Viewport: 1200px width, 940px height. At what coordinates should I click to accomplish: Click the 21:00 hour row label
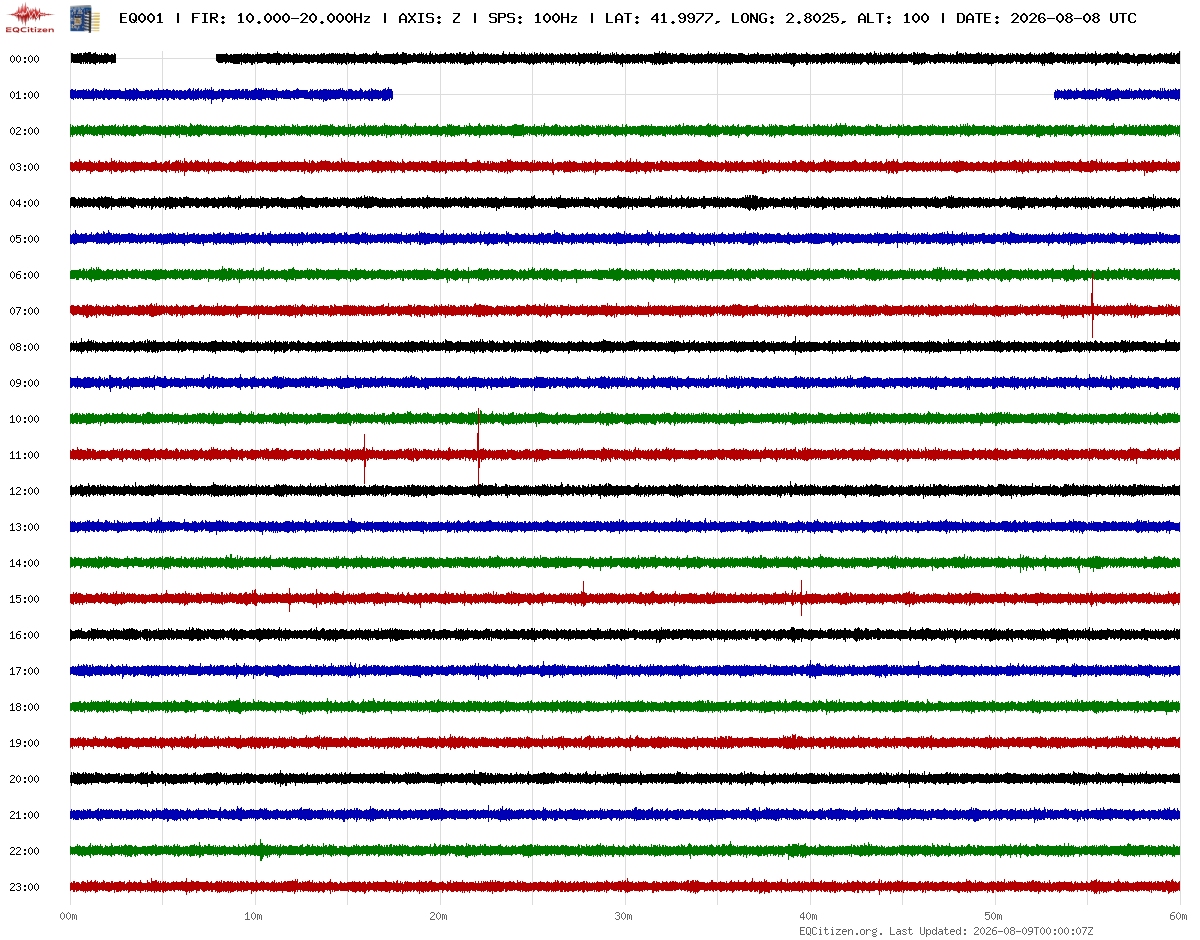coord(24,815)
